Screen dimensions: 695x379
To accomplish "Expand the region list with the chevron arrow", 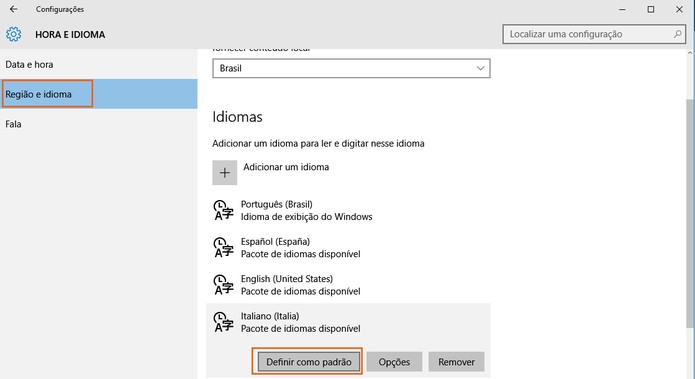I will pyautogui.click(x=480, y=68).
